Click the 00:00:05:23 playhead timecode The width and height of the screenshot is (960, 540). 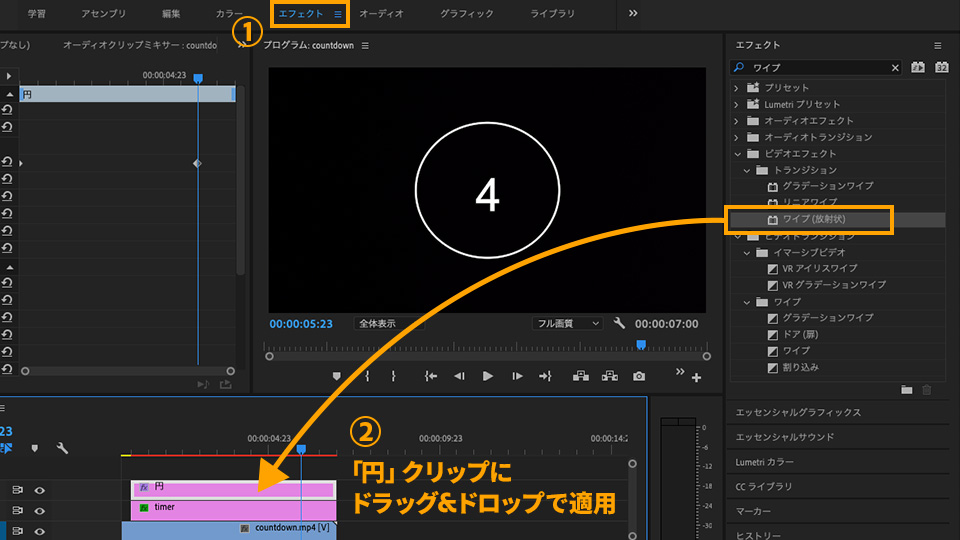tap(301, 324)
